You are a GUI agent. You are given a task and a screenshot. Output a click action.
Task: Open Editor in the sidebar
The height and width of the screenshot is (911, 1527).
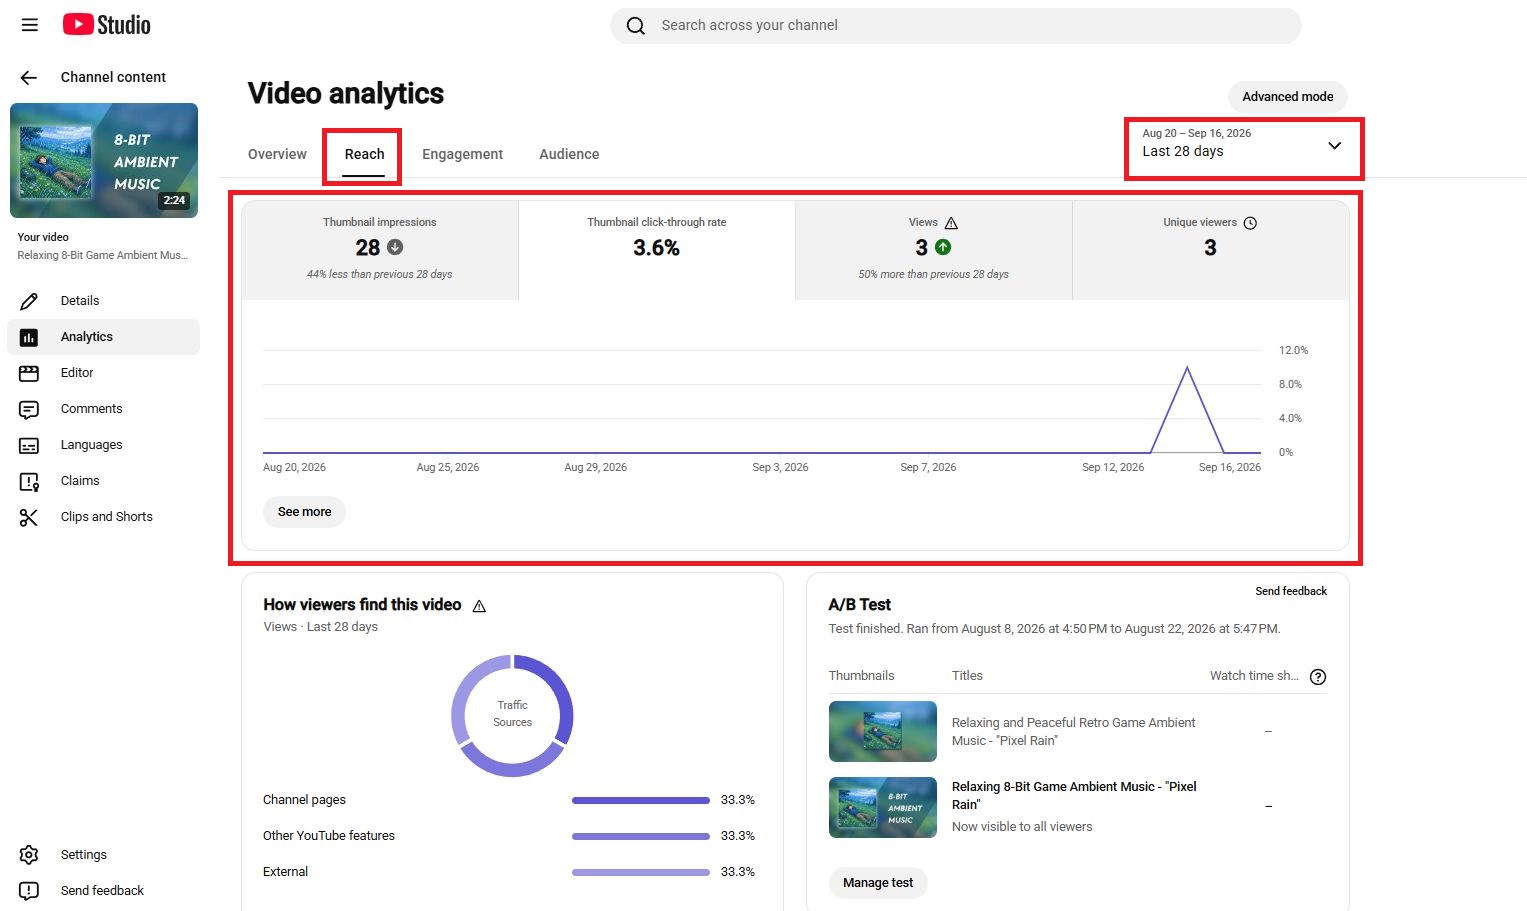click(103, 373)
